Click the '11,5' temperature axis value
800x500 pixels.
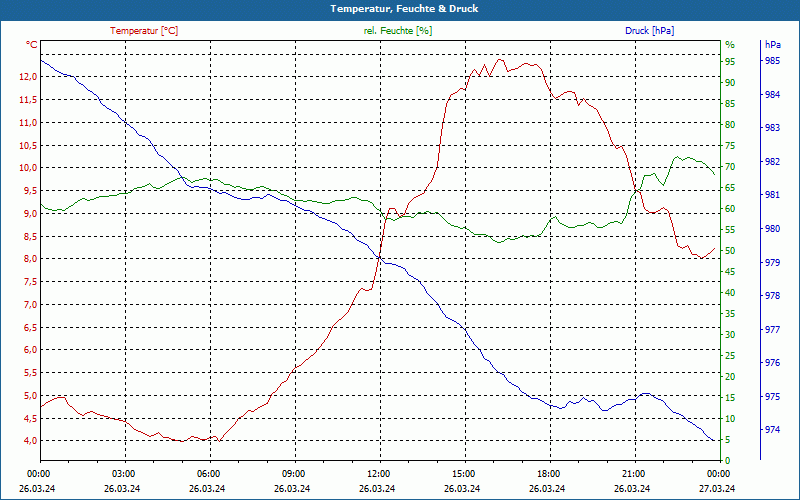click(x=28, y=100)
